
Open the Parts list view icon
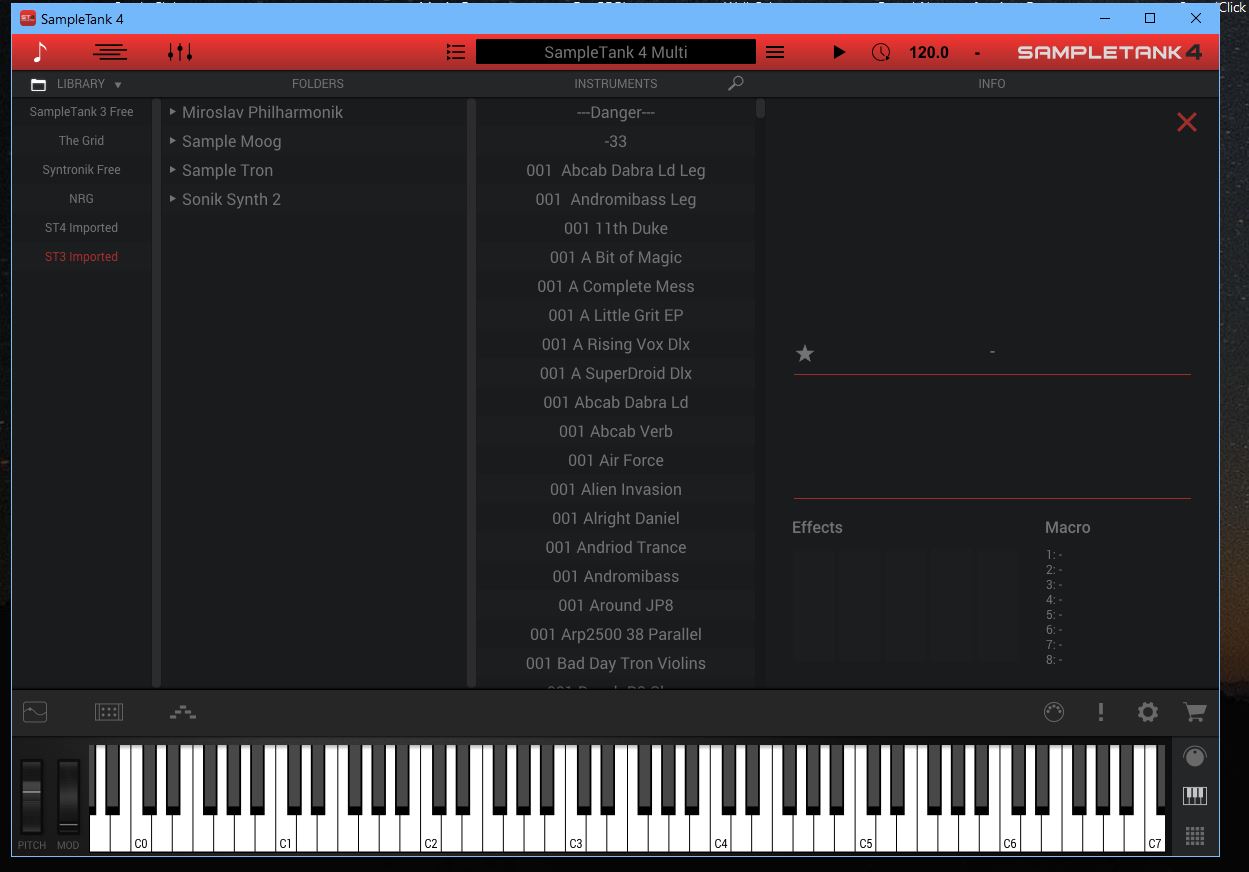click(x=110, y=52)
